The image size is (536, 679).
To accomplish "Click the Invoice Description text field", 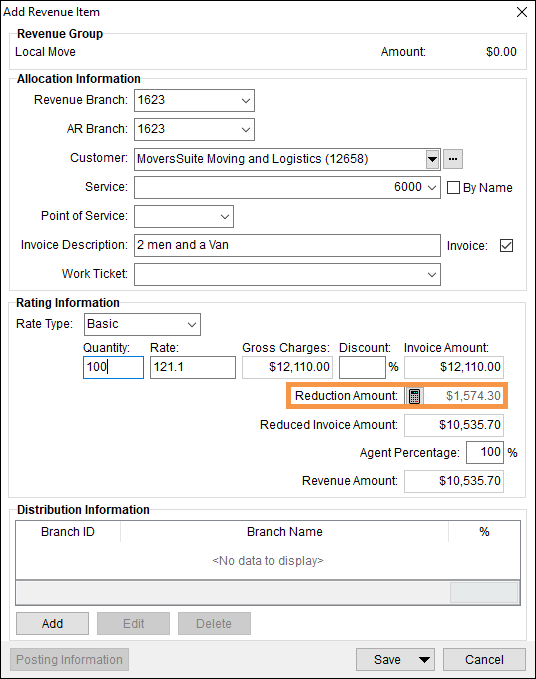I will [287, 246].
